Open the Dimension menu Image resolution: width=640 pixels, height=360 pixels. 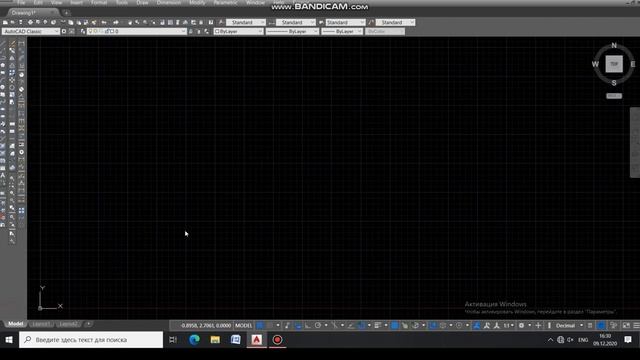(x=169, y=2)
